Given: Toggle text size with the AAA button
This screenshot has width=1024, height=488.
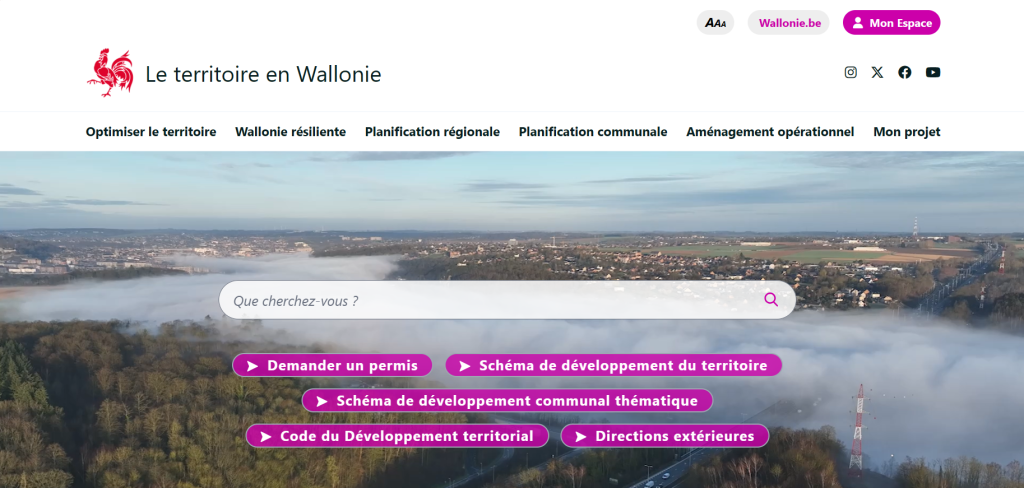Looking at the screenshot, I should (715, 23).
